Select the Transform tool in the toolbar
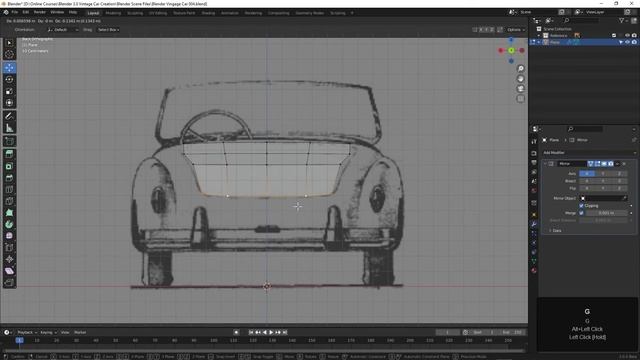640x360 pixels. pyautogui.click(x=9, y=103)
